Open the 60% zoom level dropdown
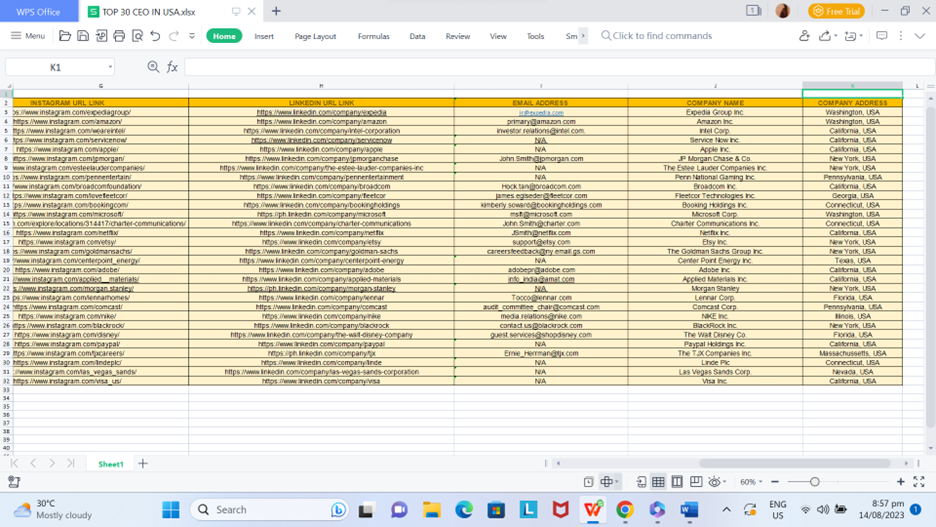The height and width of the screenshot is (527, 936). pos(752,482)
